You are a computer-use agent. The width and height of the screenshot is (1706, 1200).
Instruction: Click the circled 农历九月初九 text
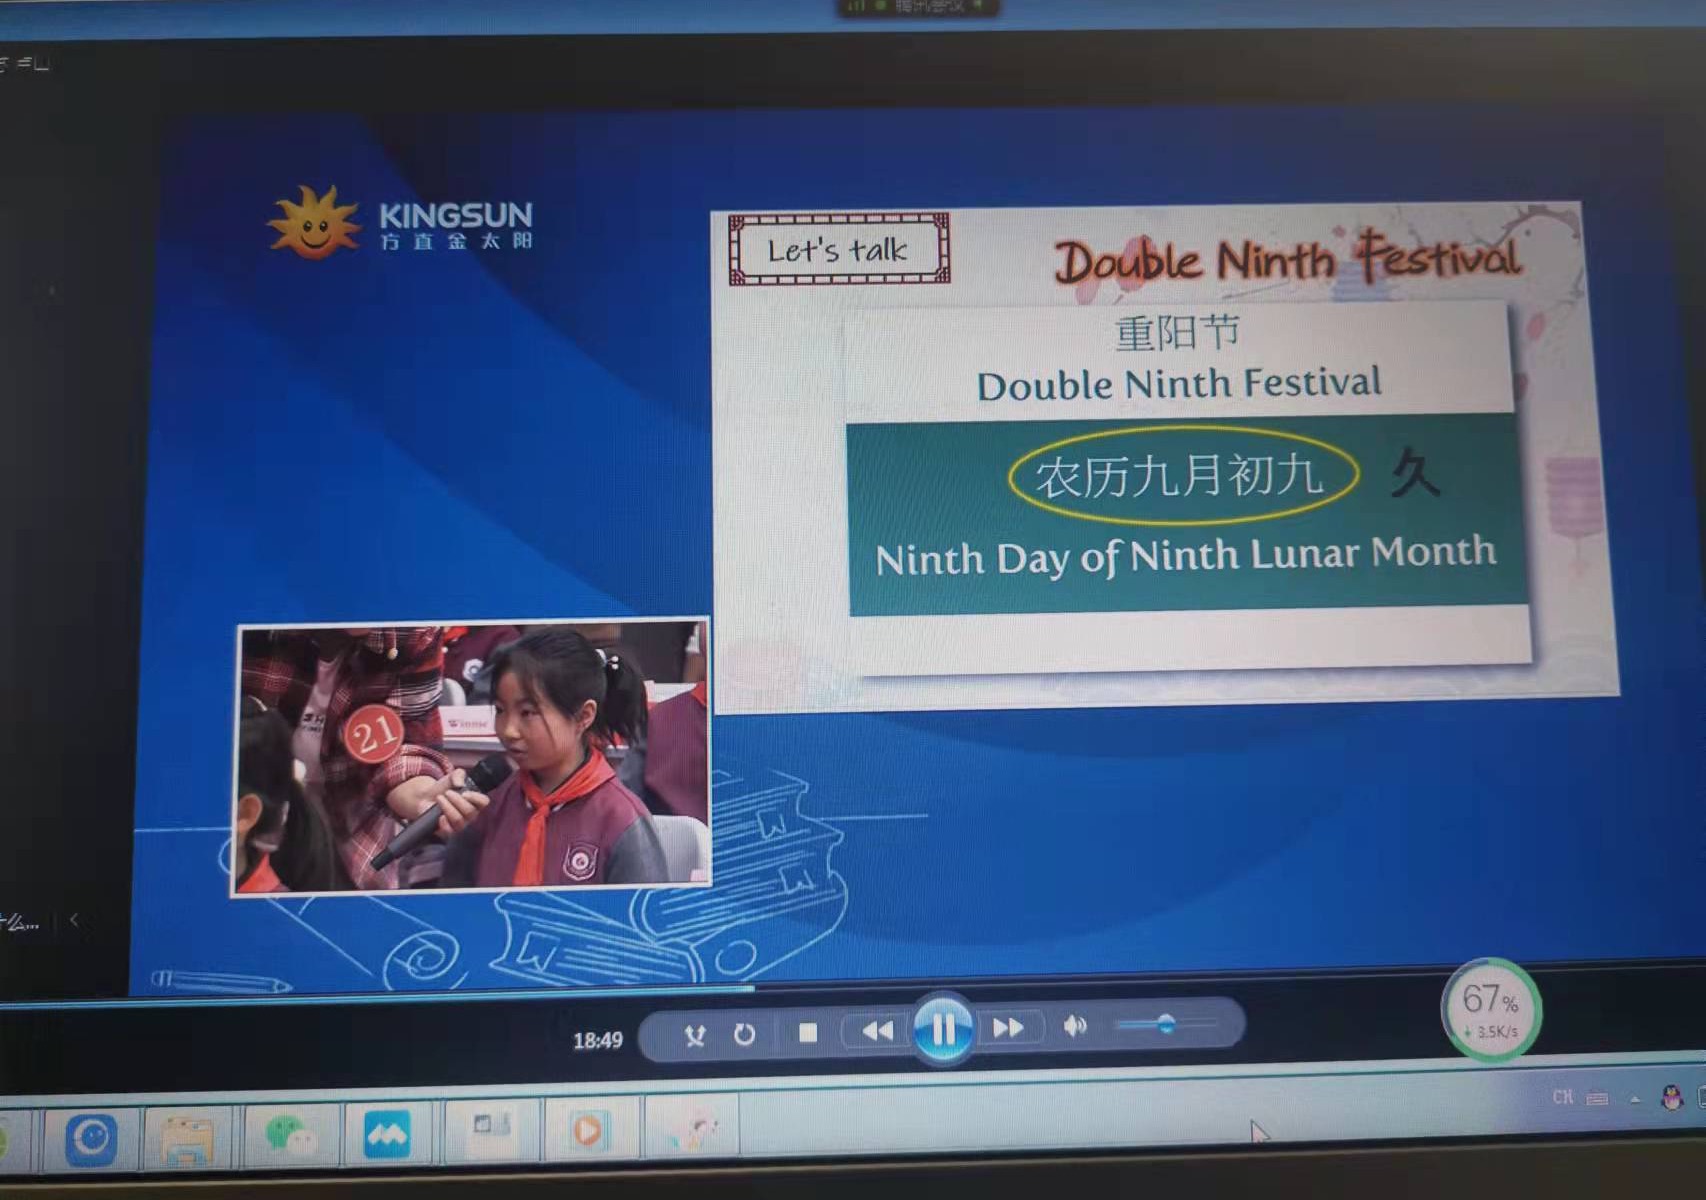(1182, 475)
